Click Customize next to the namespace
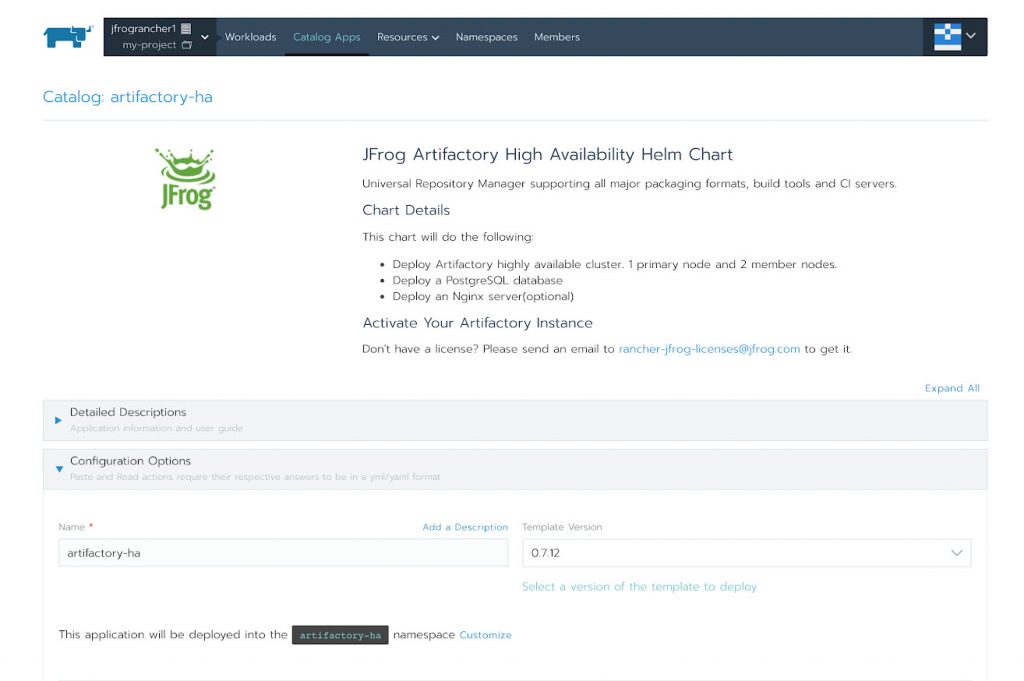1024x681 pixels. coord(485,635)
